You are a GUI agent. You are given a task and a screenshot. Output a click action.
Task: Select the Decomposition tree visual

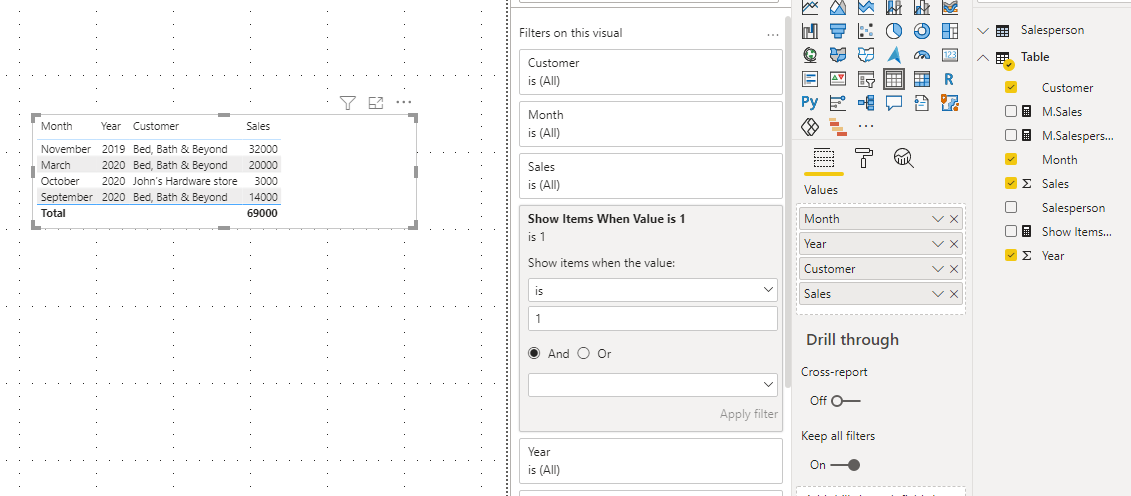pyautogui.click(x=866, y=102)
